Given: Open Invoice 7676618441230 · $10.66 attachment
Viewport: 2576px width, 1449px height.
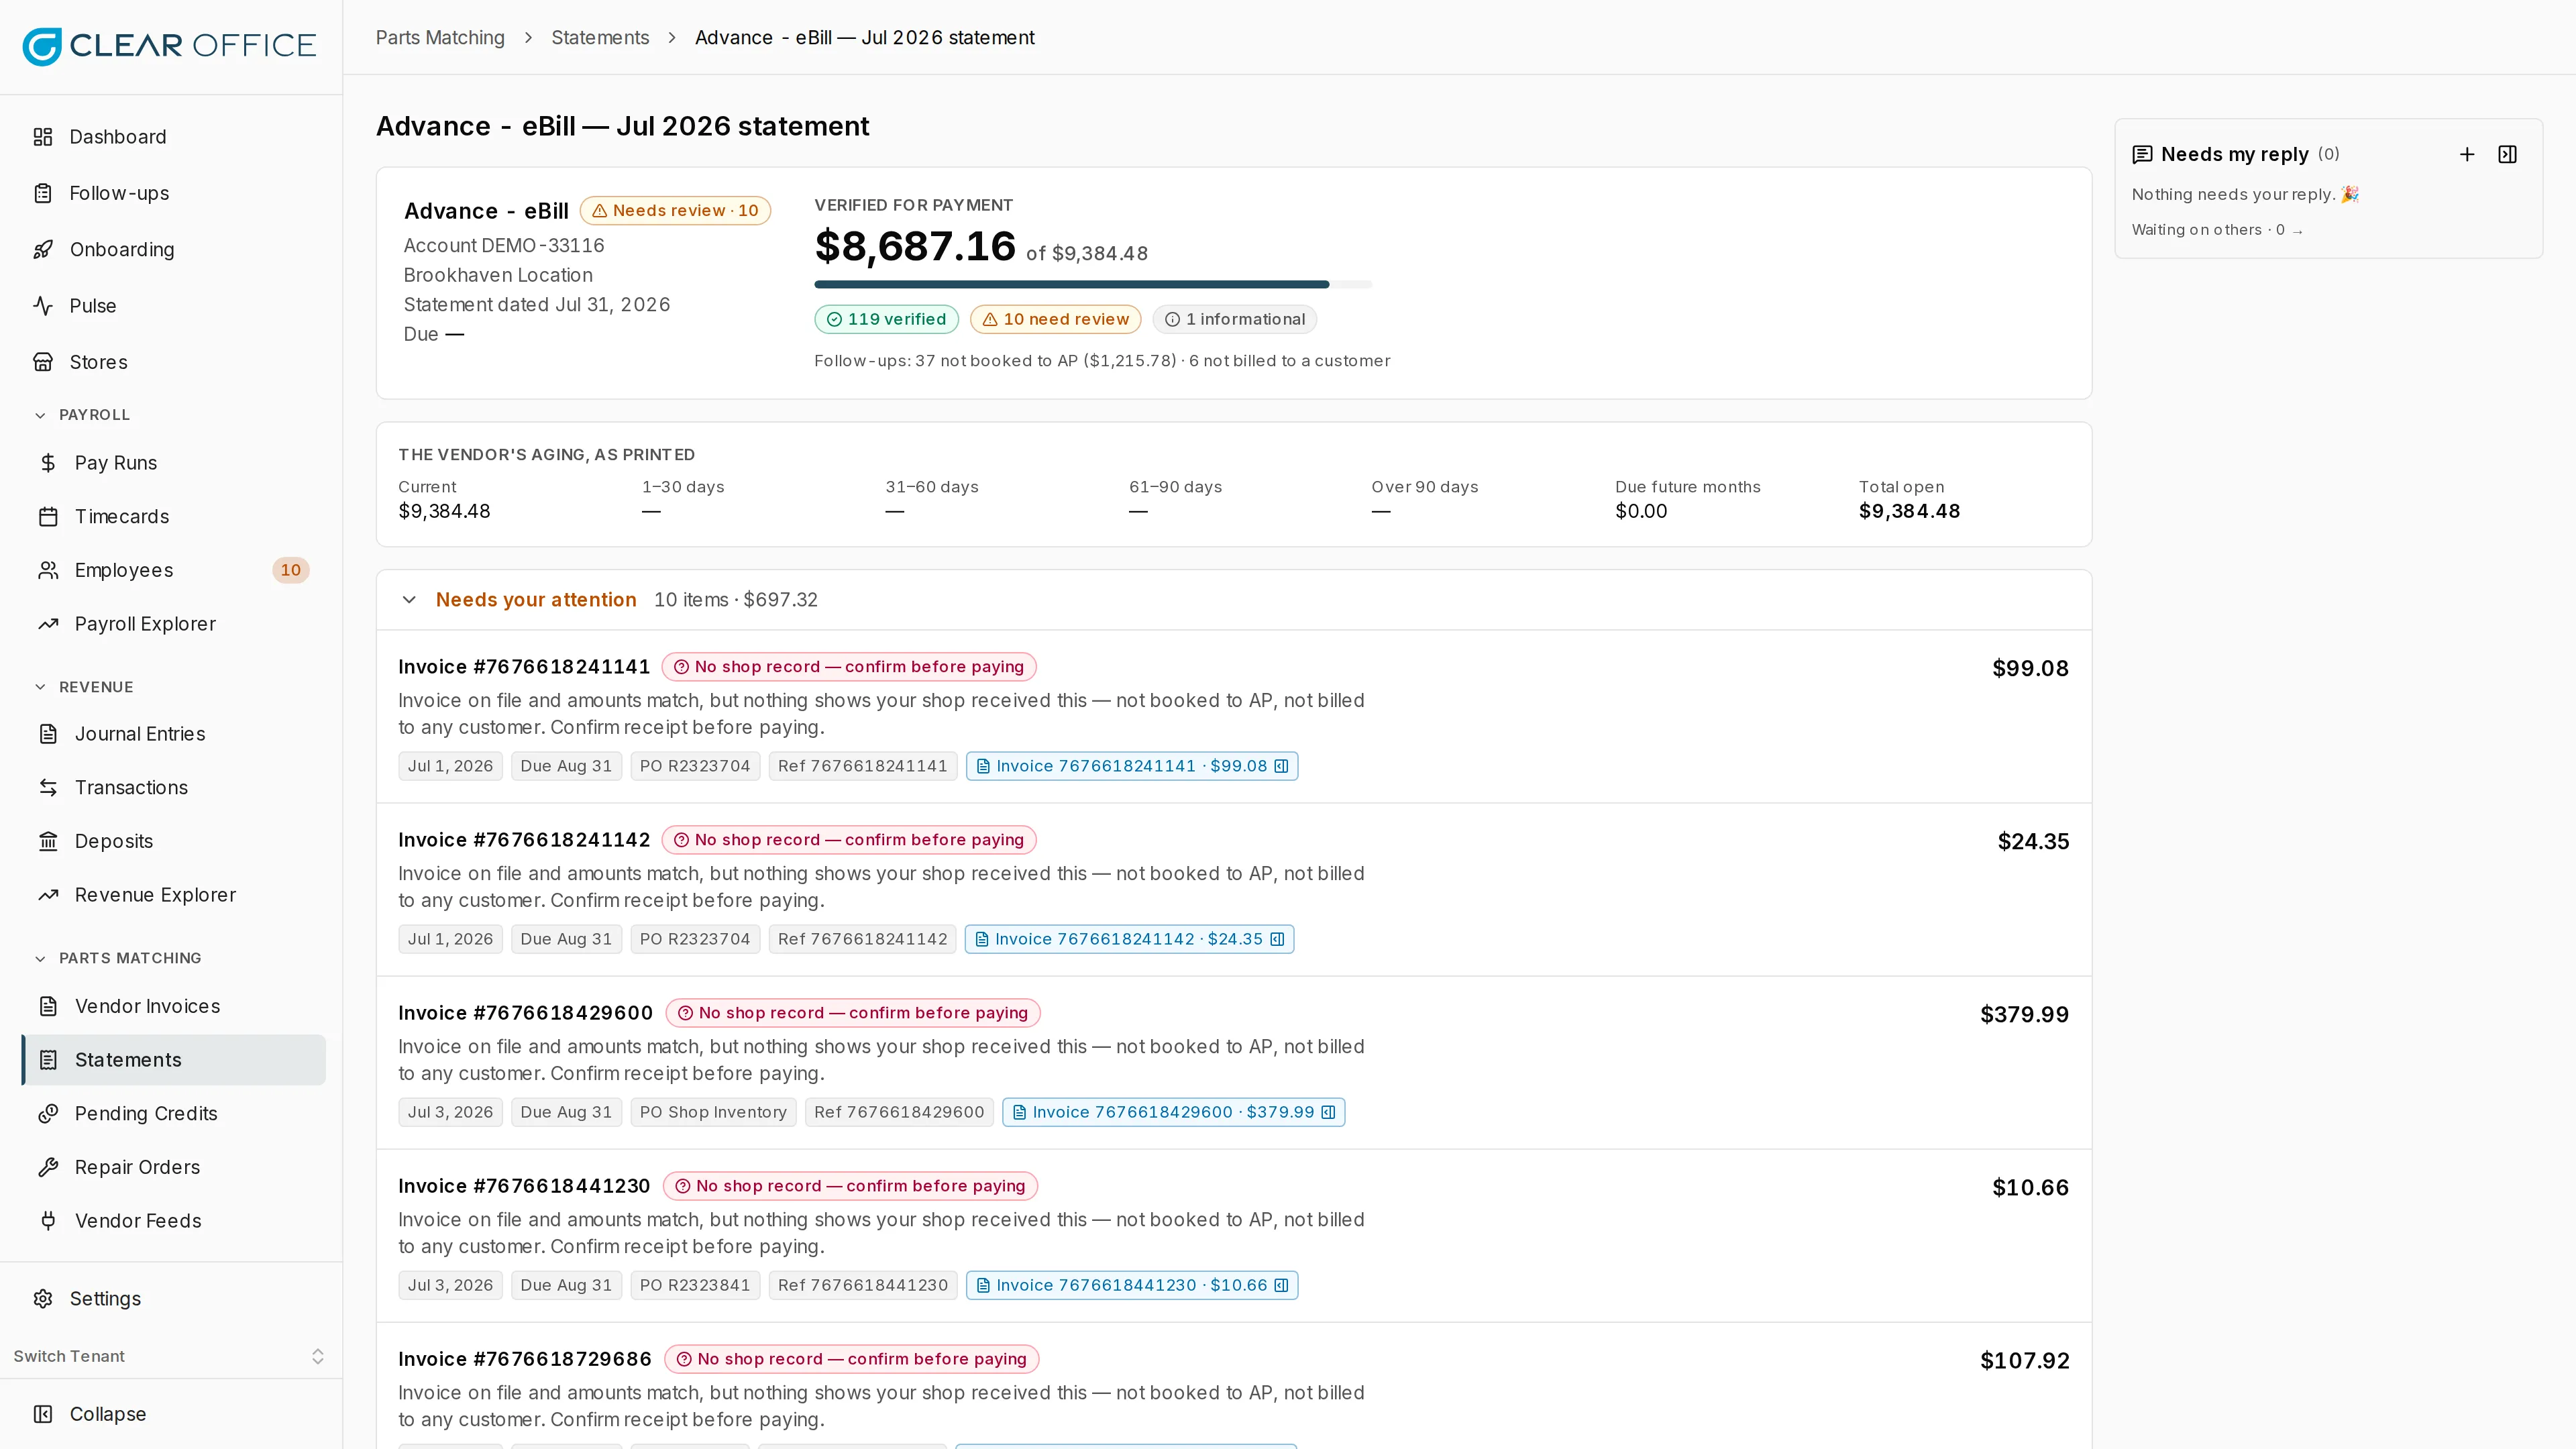Looking at the screenshot, I should point(1132,1285).
